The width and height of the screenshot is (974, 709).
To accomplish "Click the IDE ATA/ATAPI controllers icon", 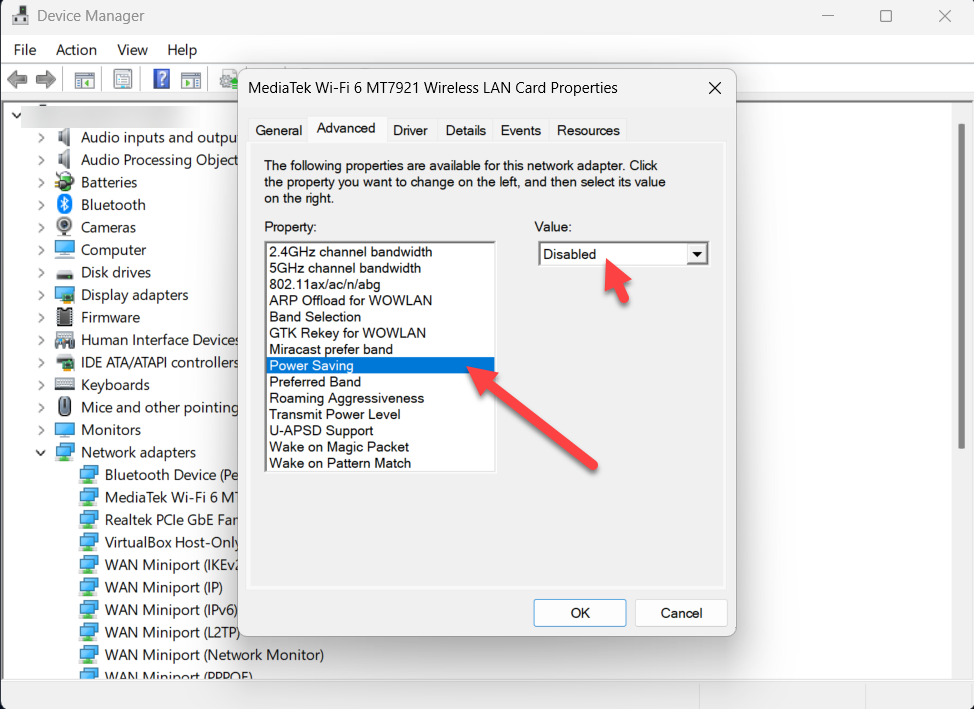I will tap(65, 362).
